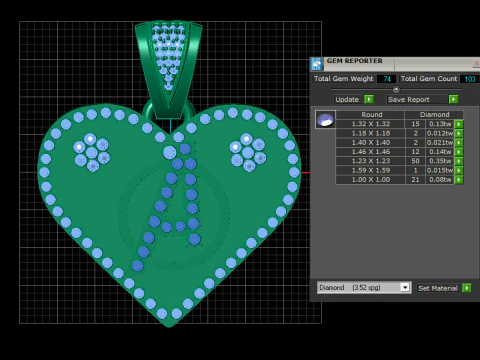Click the gem count 15 cell
The height and width of the screenshot is (360, 480).
(415, 124)
